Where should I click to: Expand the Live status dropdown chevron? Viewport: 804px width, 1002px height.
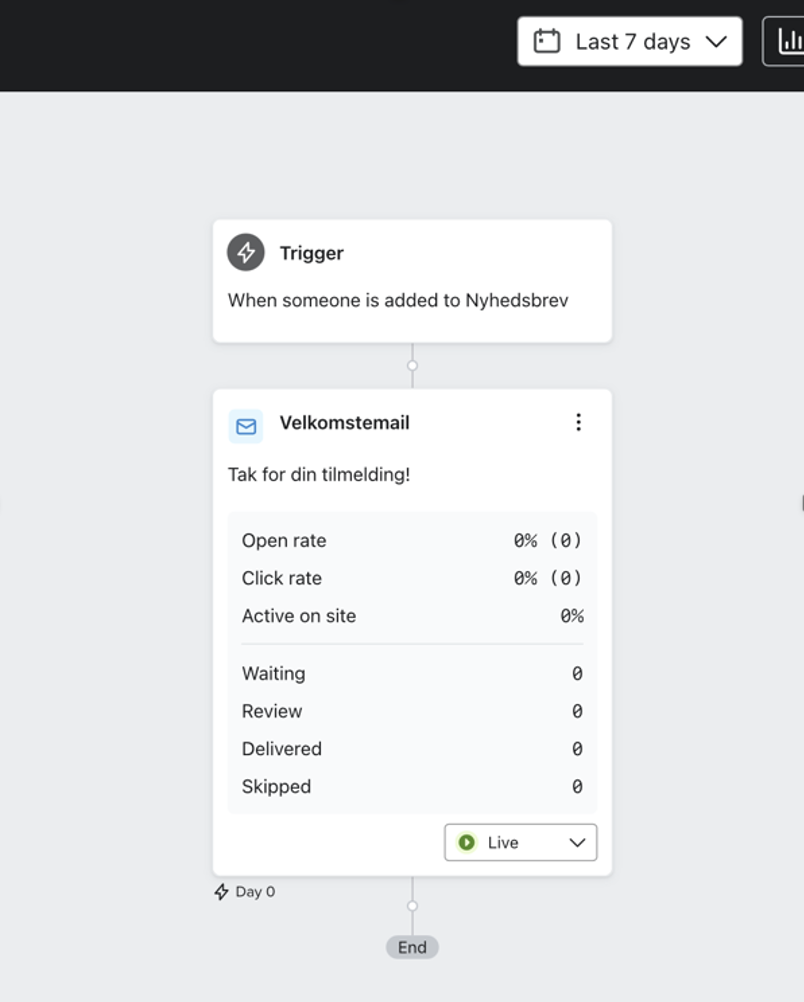click(577, 843)
